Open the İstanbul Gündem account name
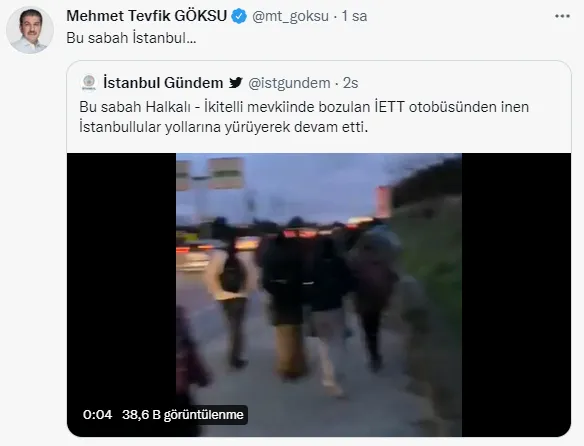This screenshot has height=446, width=584. pos(163,83)
